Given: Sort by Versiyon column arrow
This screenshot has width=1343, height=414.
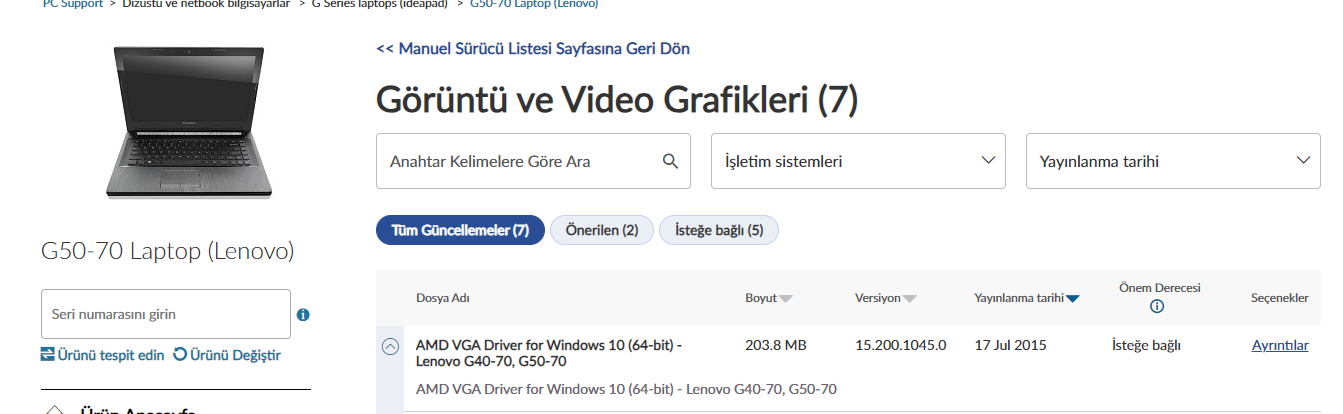Looking at the screenshot, I should coord(909,299).
